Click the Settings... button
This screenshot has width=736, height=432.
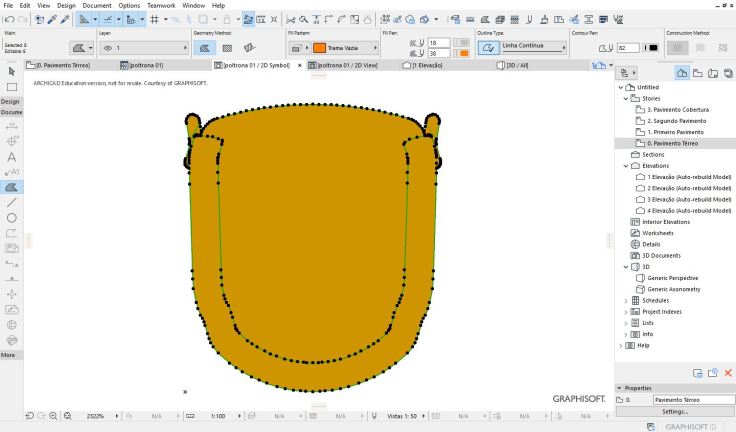[x=675, y=412]
